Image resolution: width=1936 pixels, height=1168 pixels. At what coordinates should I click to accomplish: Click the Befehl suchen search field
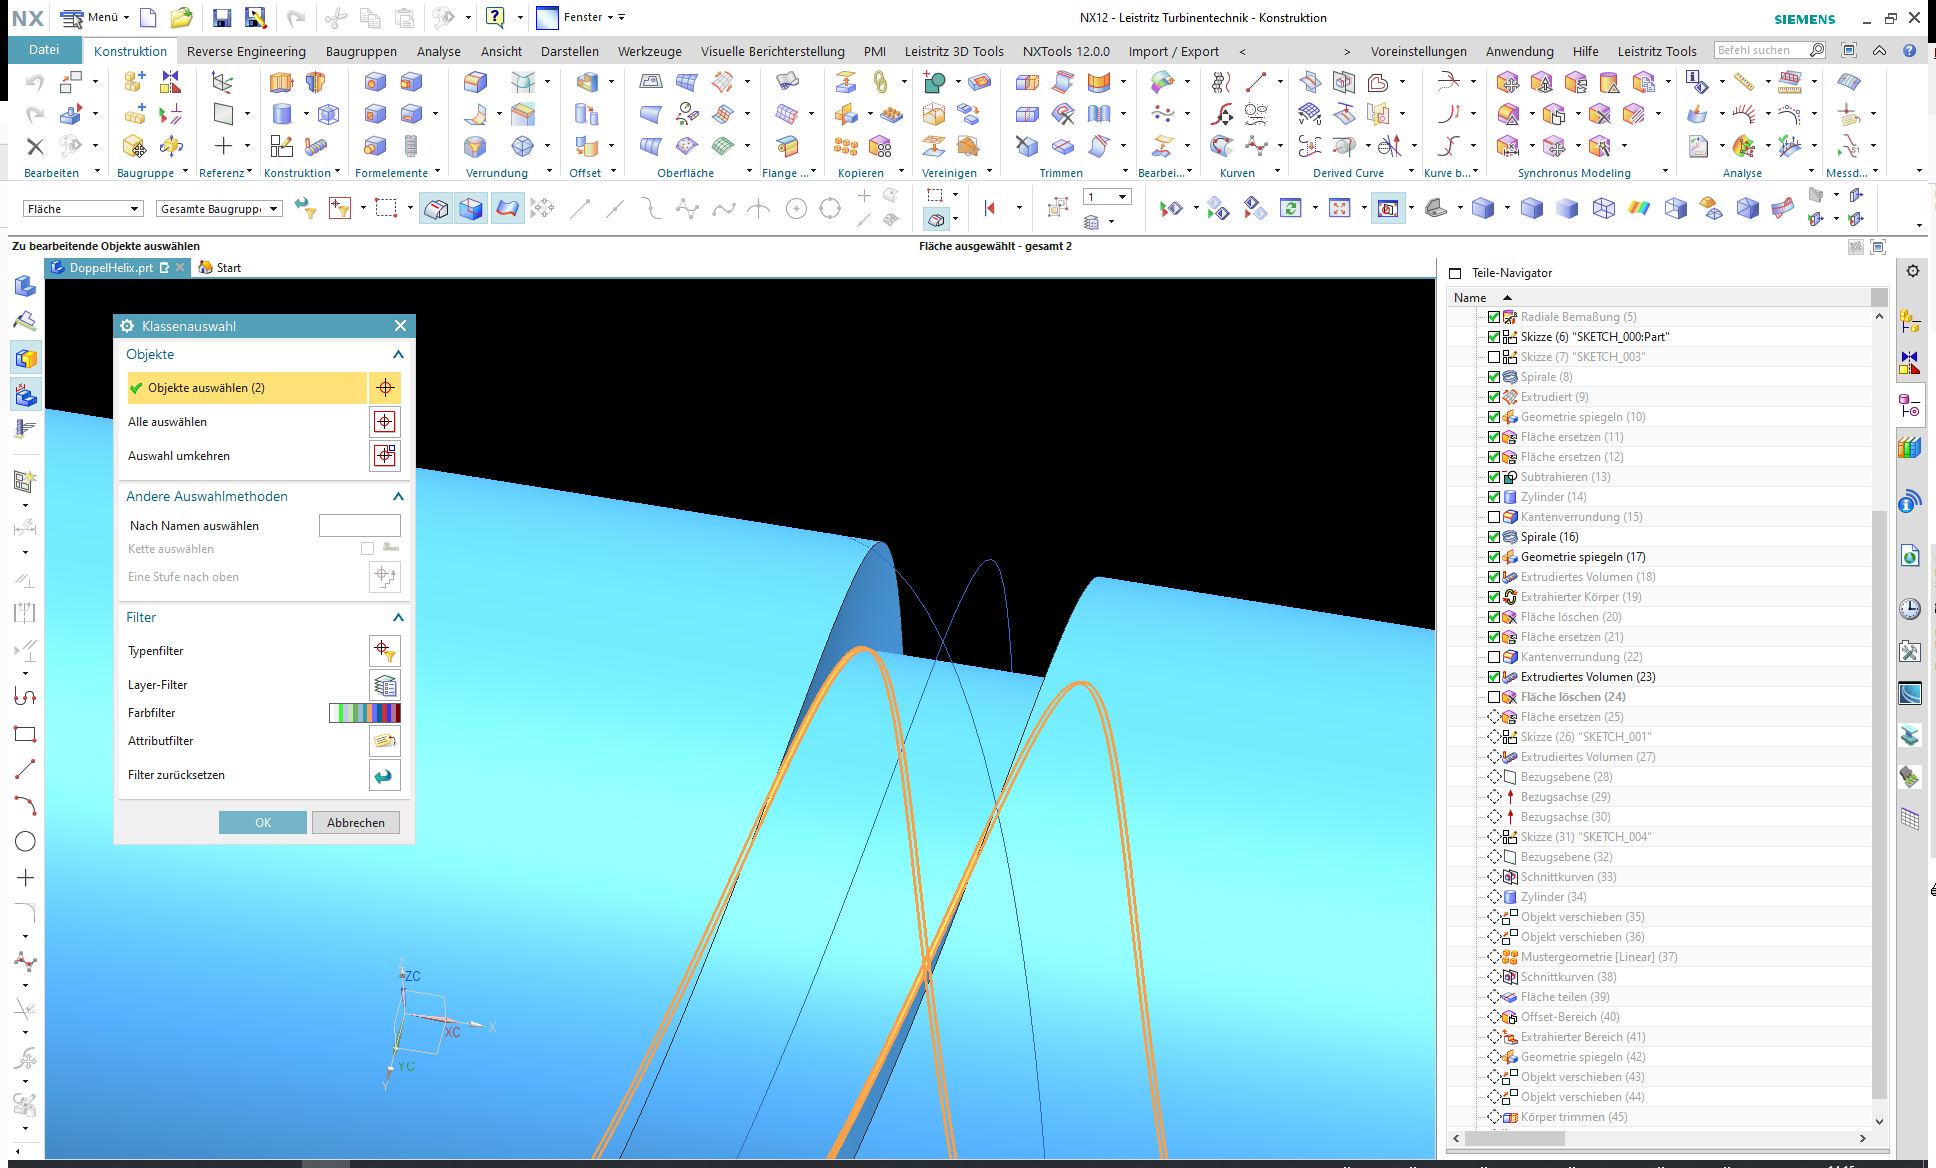coord(1761,50)
